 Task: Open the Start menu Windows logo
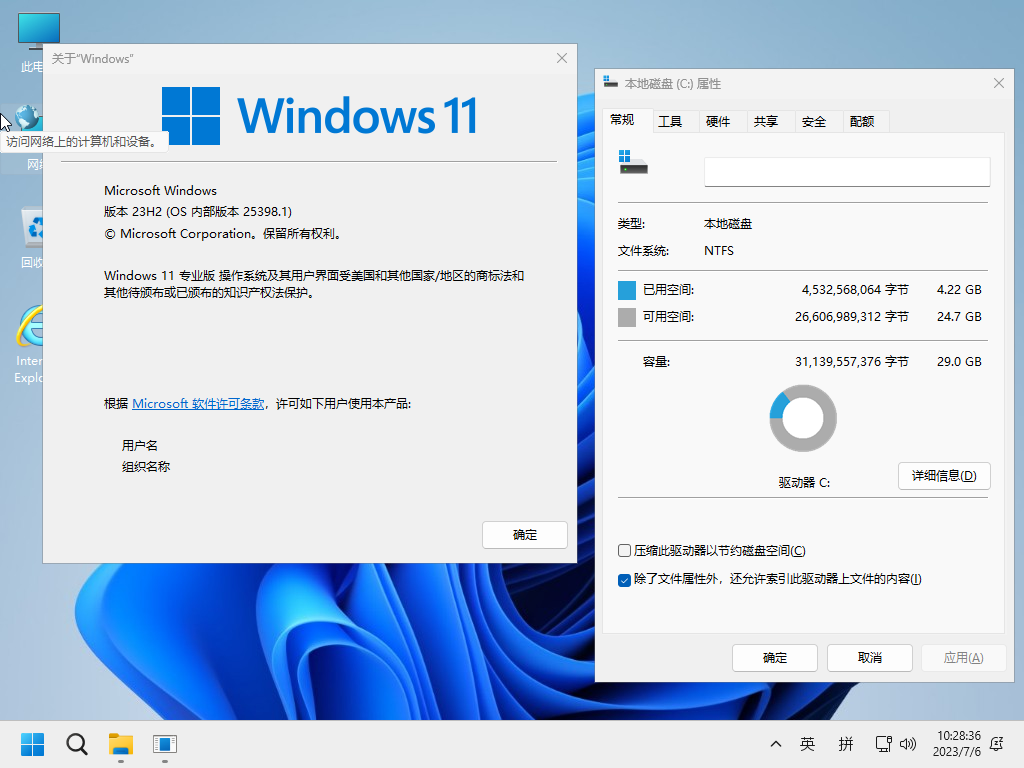click(x=32, y=744)
